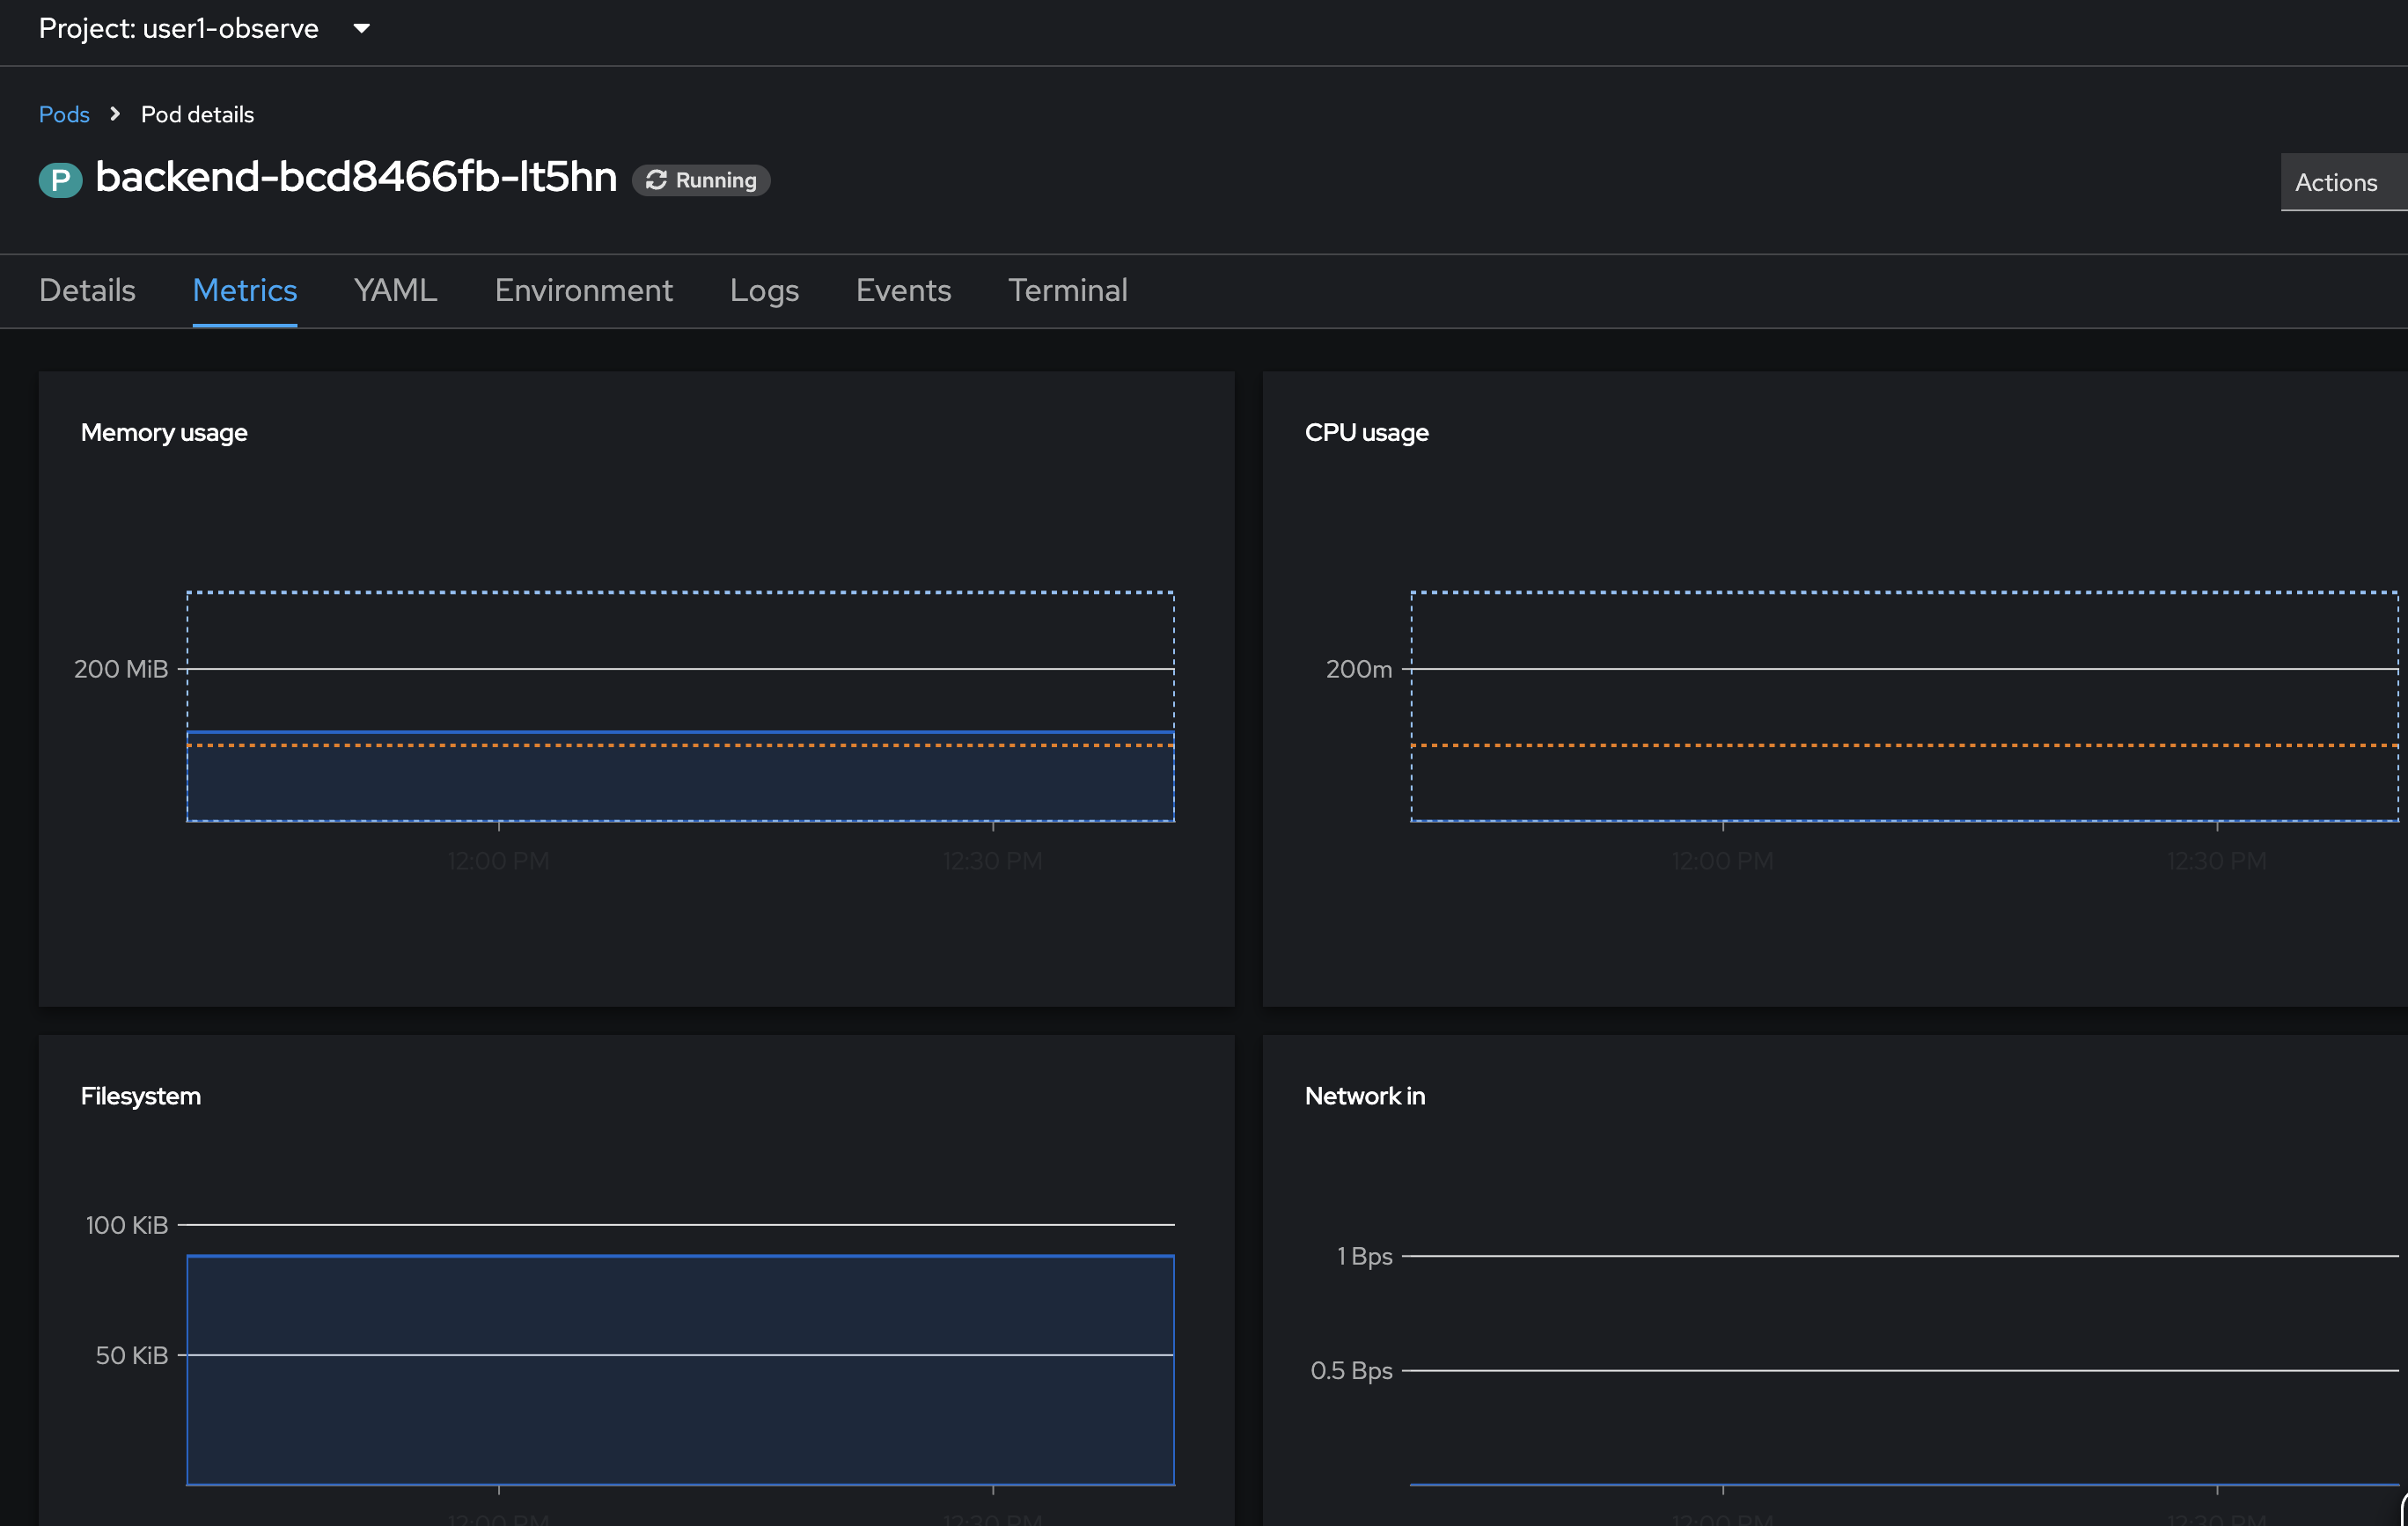
Task: Click the 1 Bps axis label
Action: click(x=1365, y=1256)
